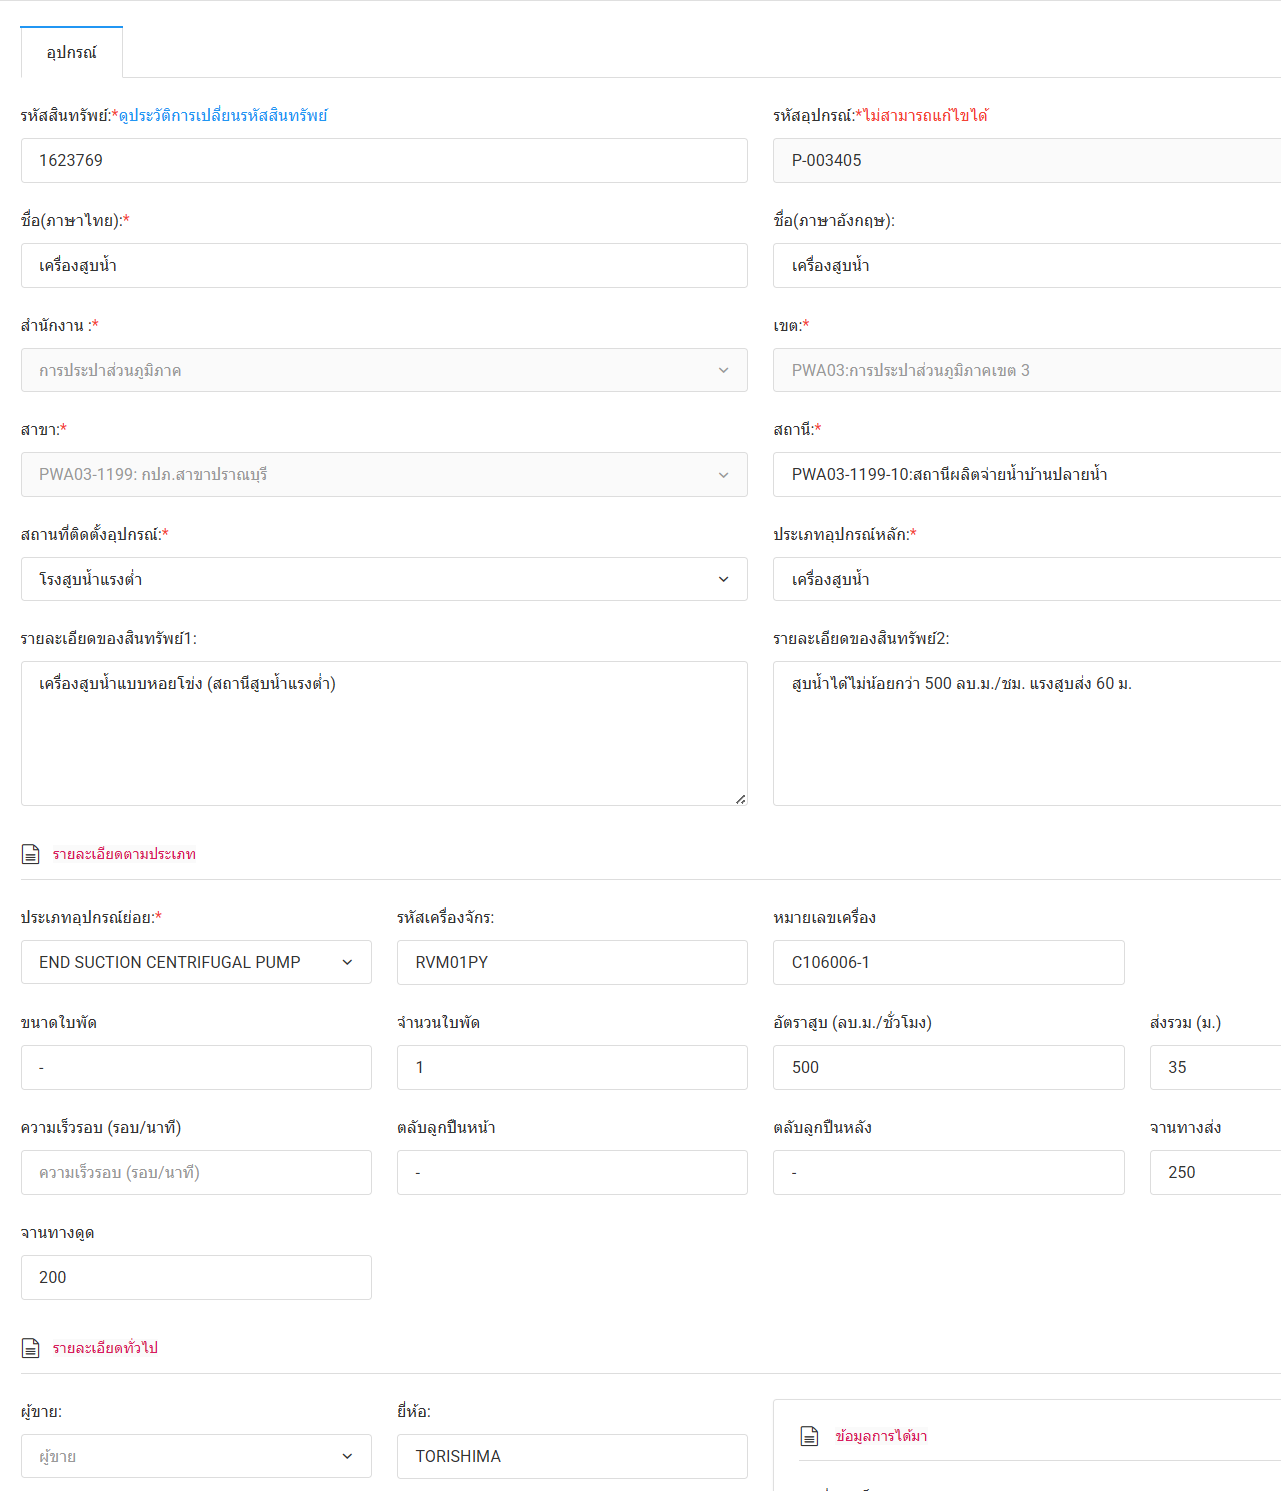
Task: Click document icon beside รายละเอียดตามประเภท heading
Action: point(31,854)
